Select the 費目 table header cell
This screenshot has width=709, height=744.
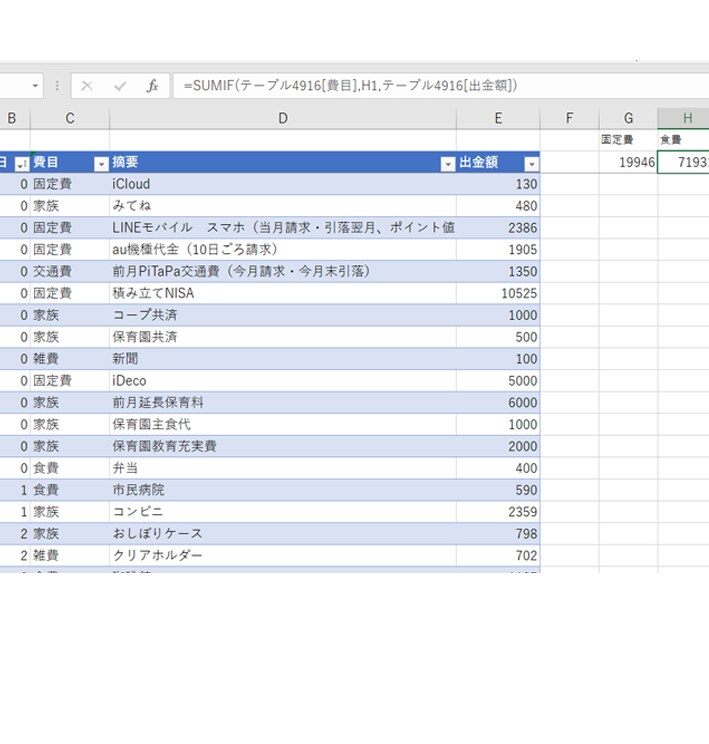70,162
